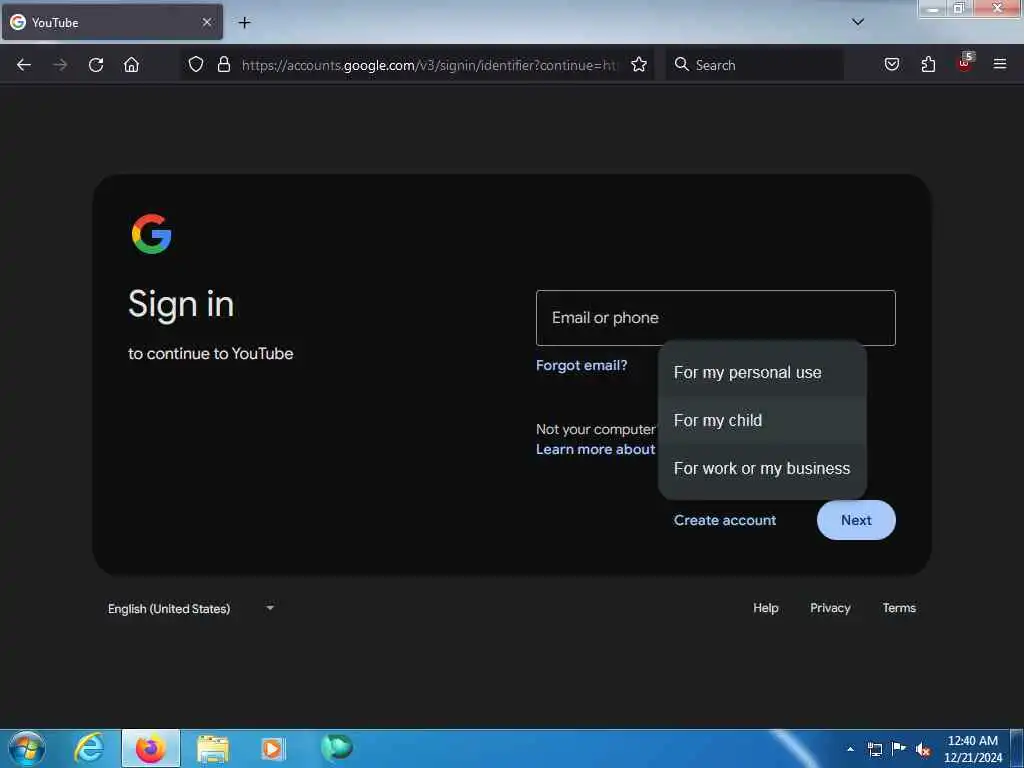
Task: Open Windows Explorer folder icon
Action: point(213,748)
